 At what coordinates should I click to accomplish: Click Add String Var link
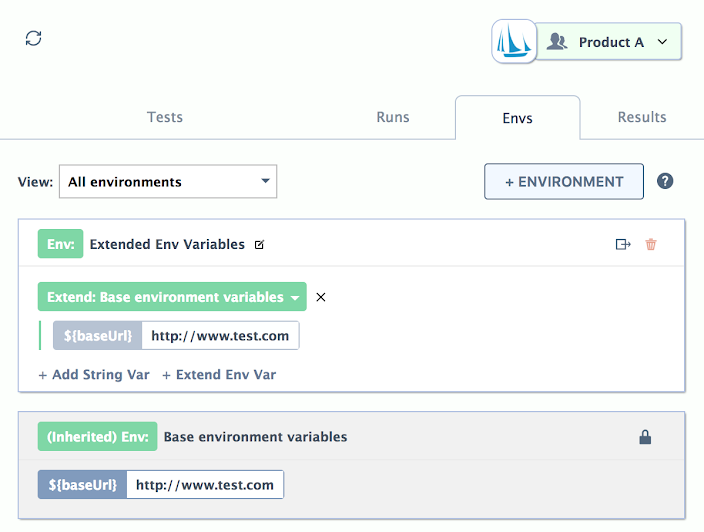coord(94,375)
